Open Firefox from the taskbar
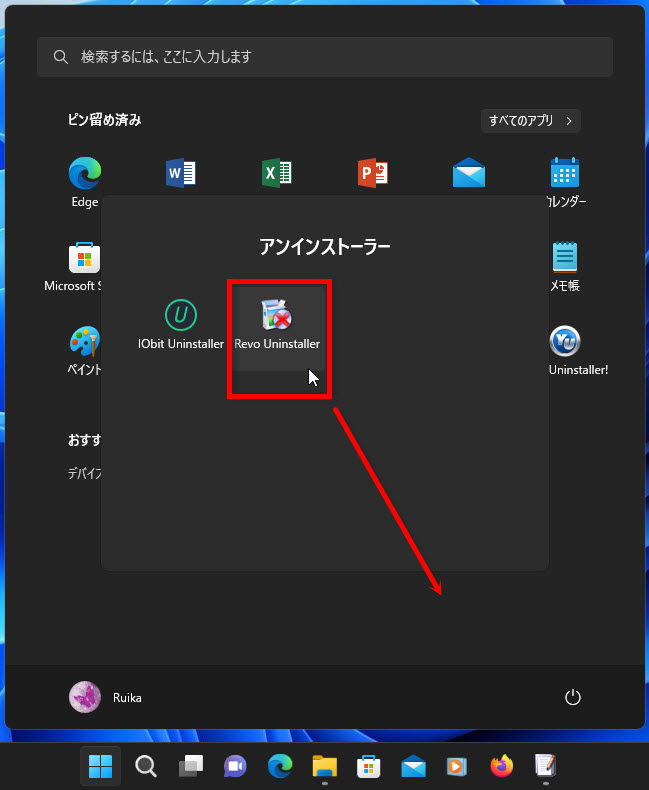The image size is (649, 790). coord(501,766)
